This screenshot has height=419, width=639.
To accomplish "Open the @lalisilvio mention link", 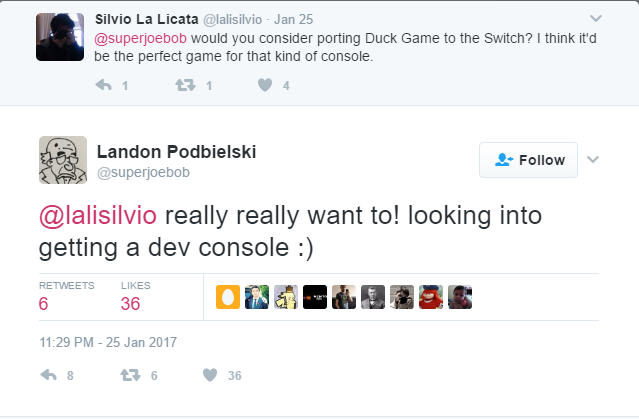I will [x=98, y=215].
